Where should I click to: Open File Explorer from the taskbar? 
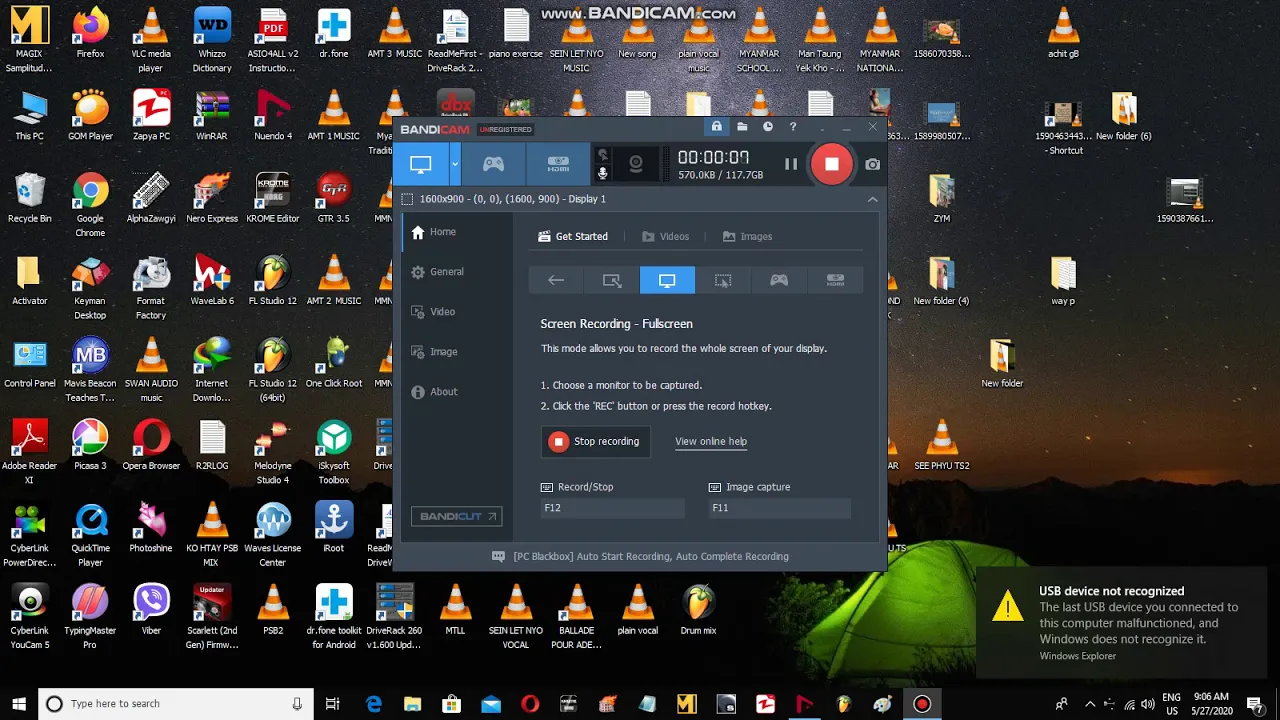click(412, 704)
